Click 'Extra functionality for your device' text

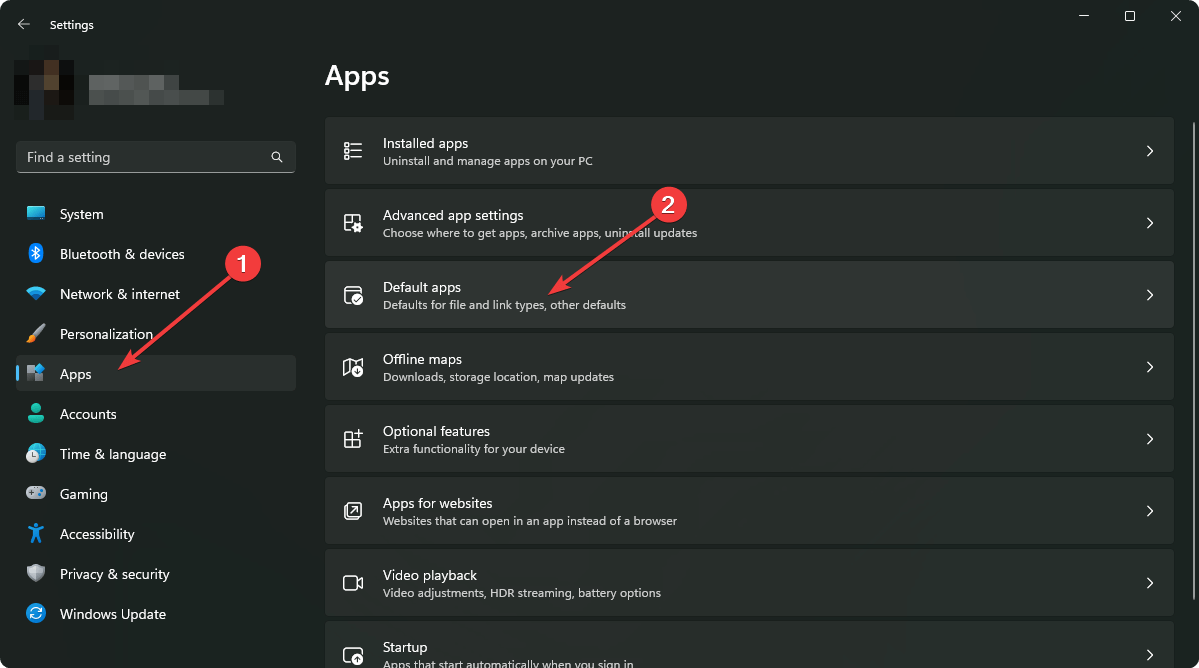tap(473, 449)
